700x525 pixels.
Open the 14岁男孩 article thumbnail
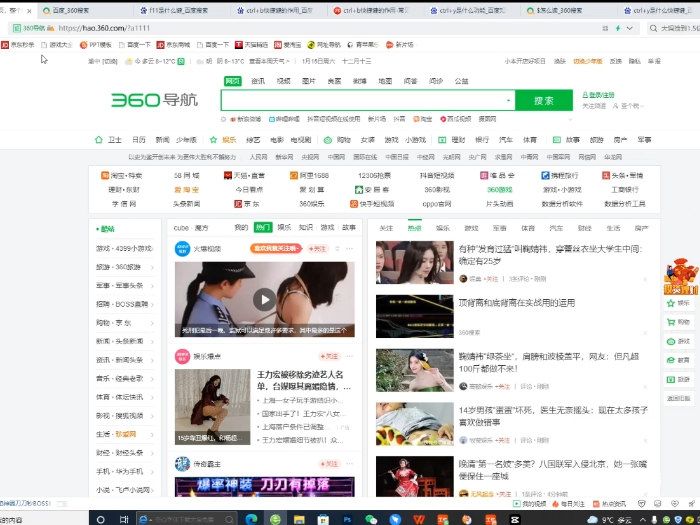414,424
